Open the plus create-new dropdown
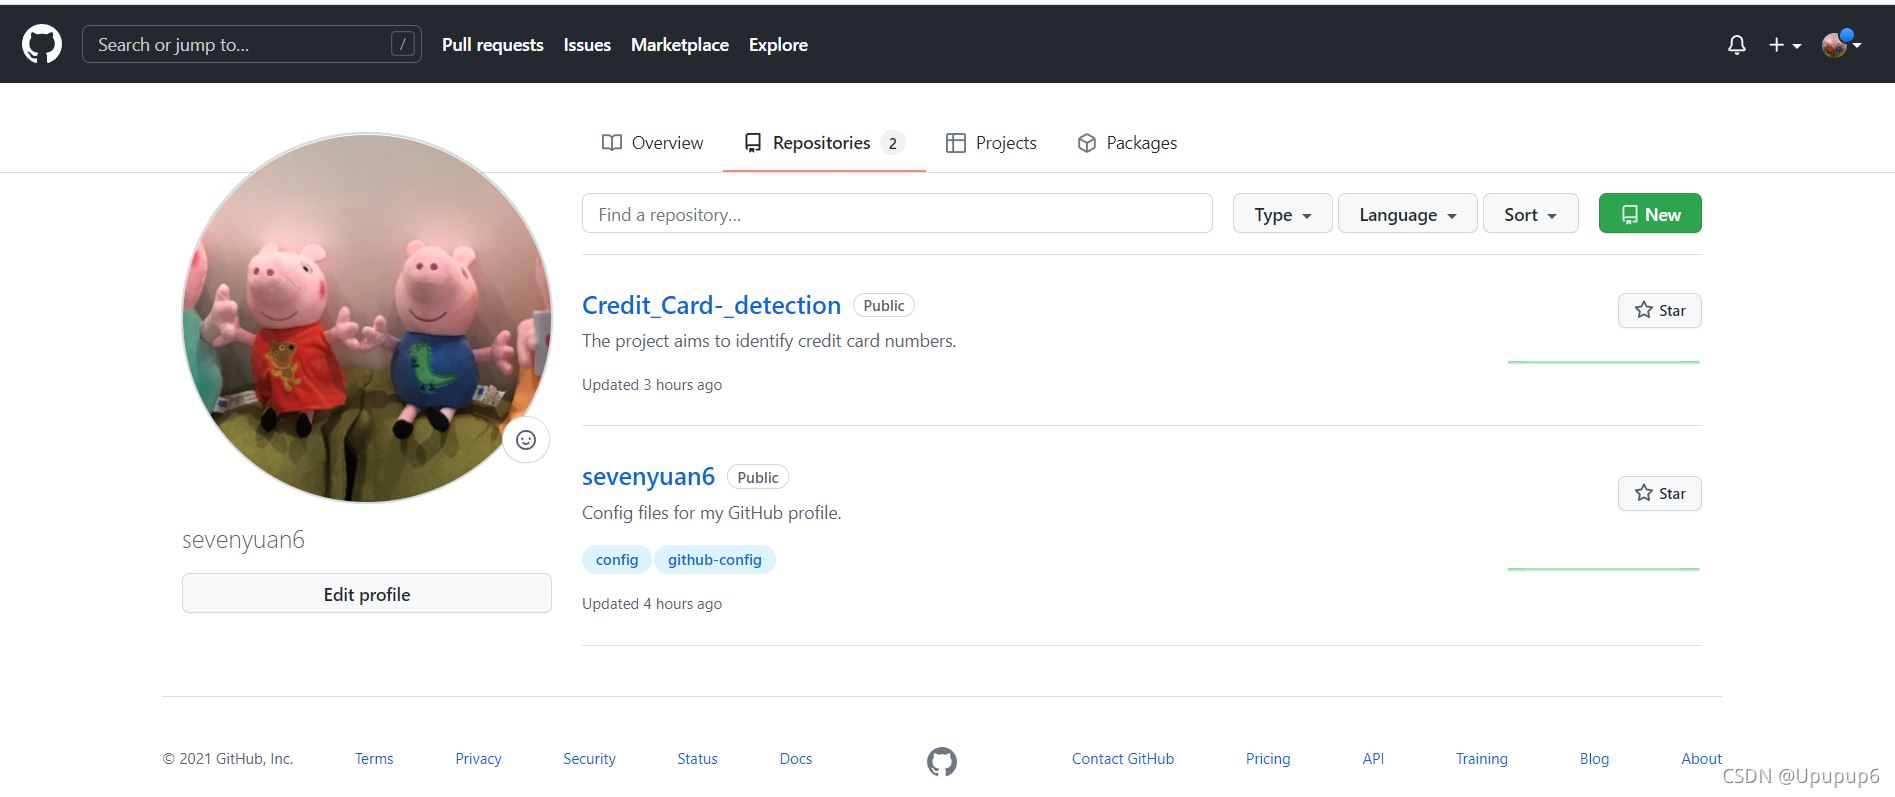Image resolution: width=1895 pixels, height=797 pixels. (x=1784, y=45)
